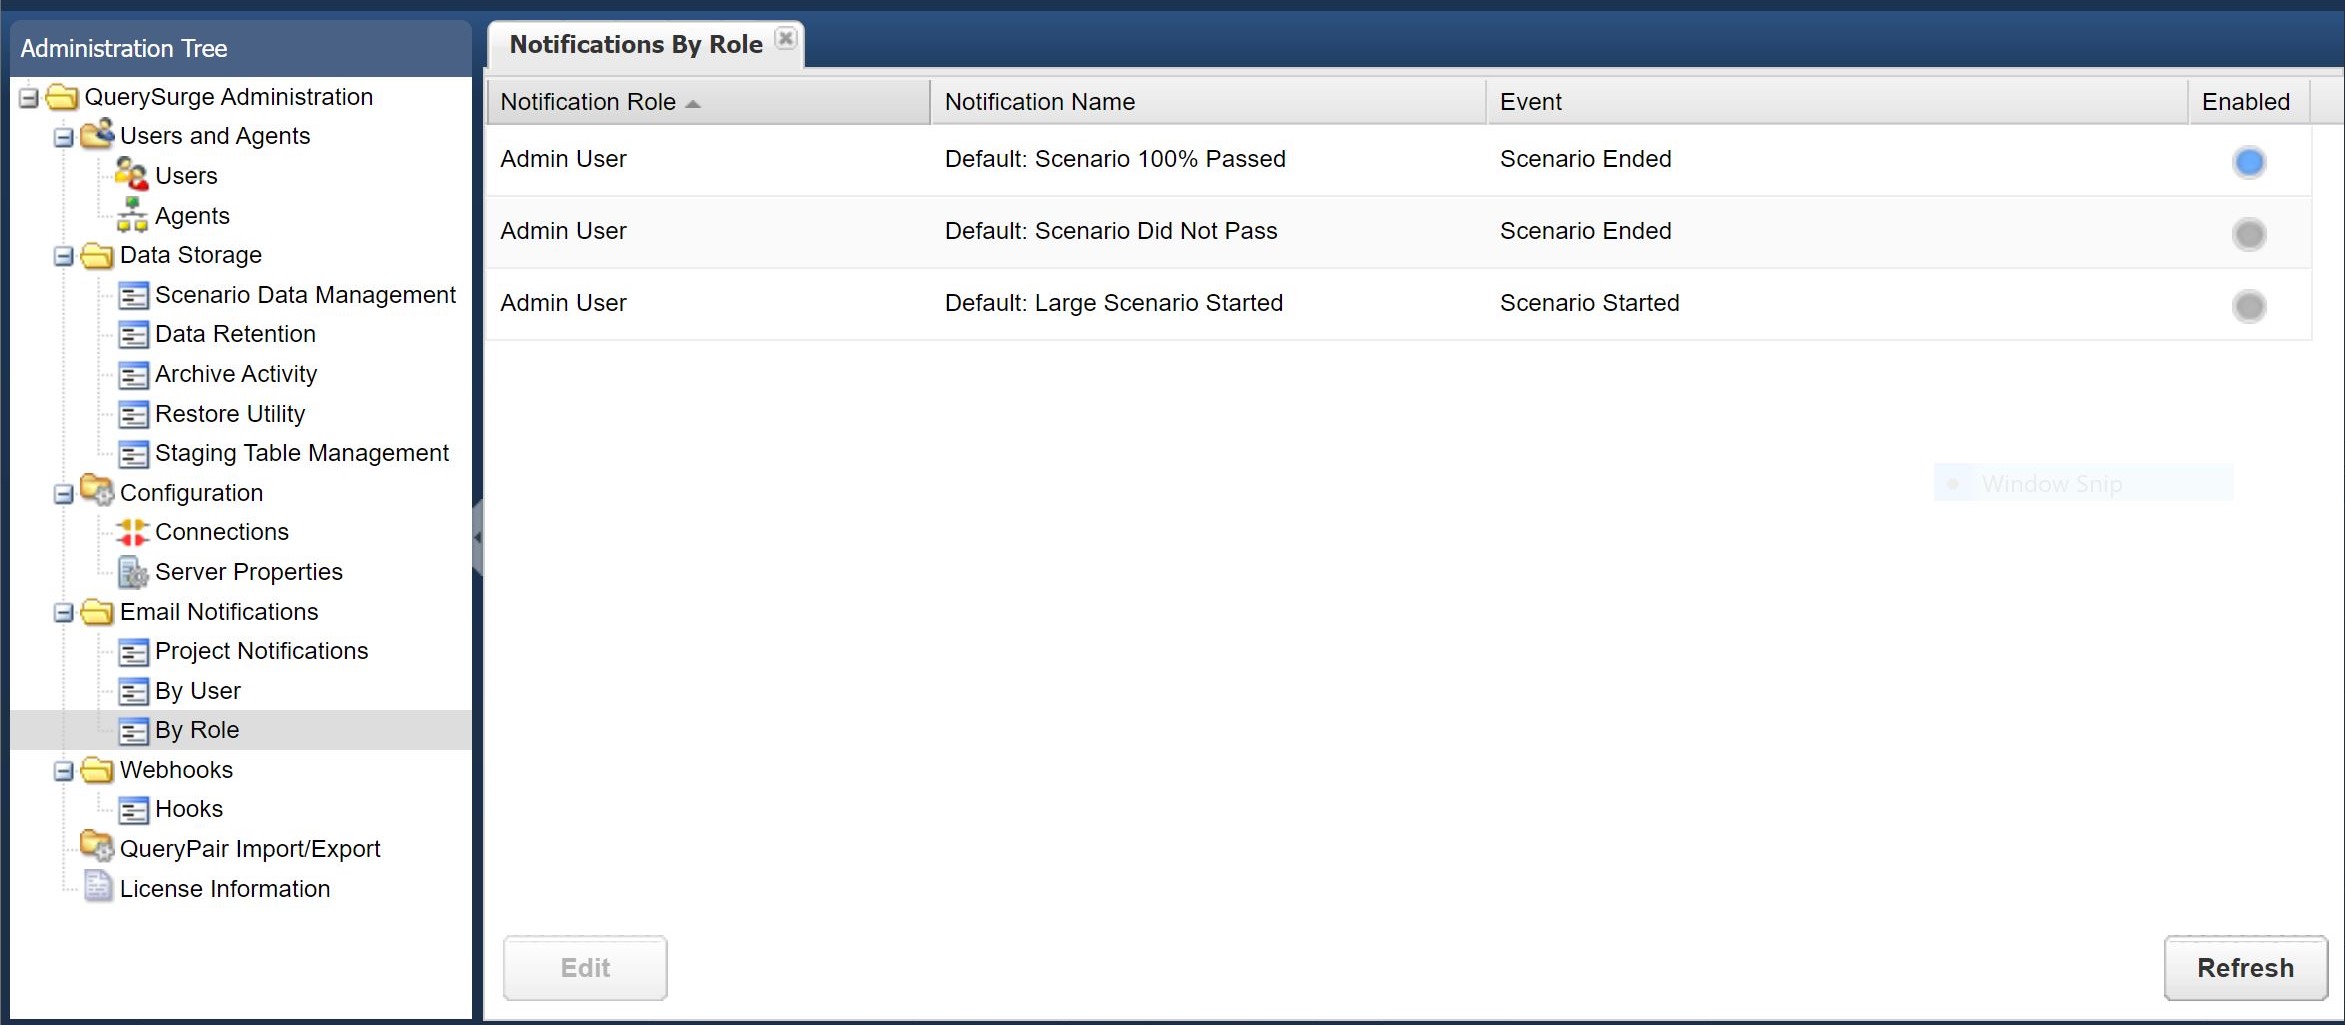Click the Hooks page icon
This screenshot has width=2345, height=1025.
tap(133, 810)
